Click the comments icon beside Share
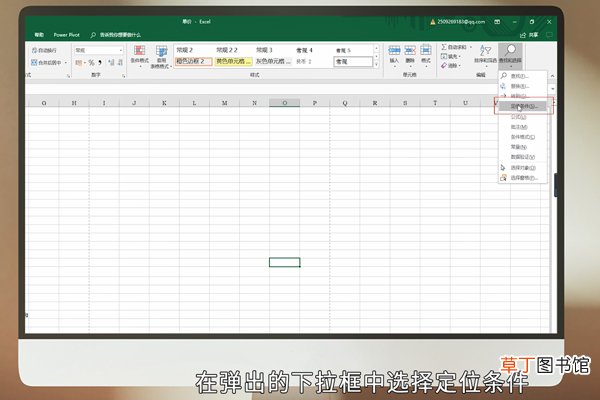 pyautogui.click(x=549, y=35)
